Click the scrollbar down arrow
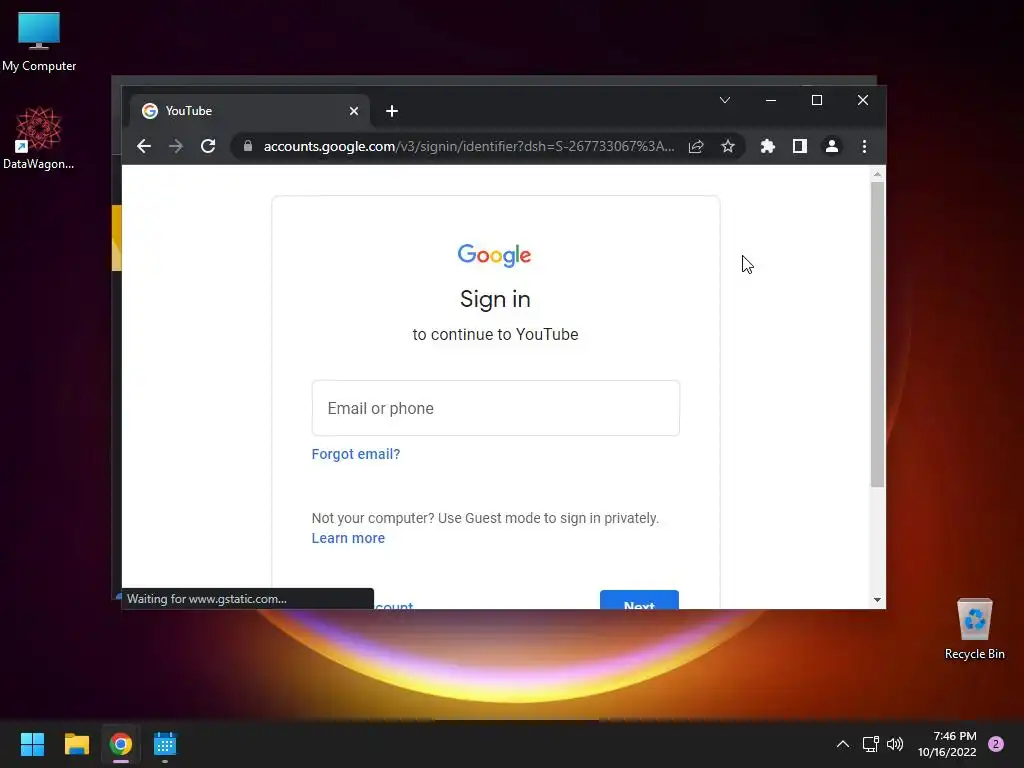Viewport: 1024px width, 768px height. [x=877, y=600]
